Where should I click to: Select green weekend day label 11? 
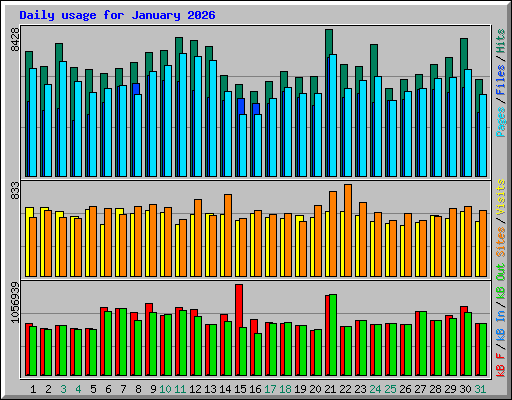tap(180, 389)
